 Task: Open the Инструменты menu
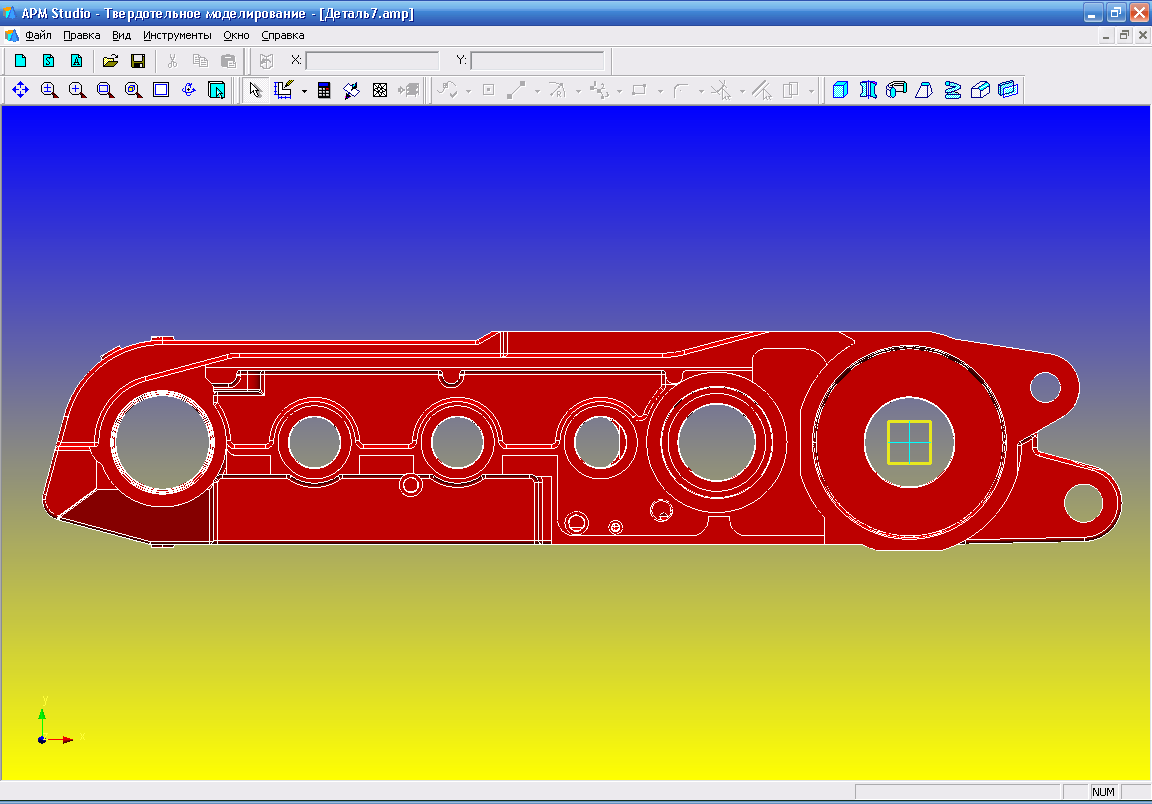tap(177, 35)
